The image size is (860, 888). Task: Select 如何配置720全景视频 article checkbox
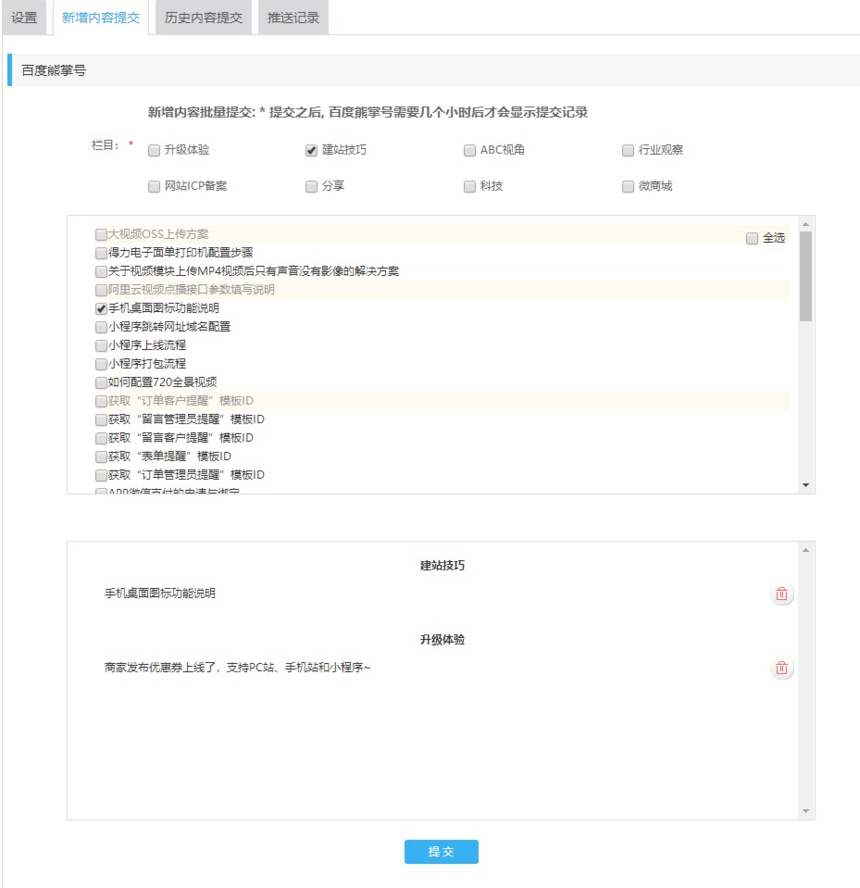click(101, 383)
